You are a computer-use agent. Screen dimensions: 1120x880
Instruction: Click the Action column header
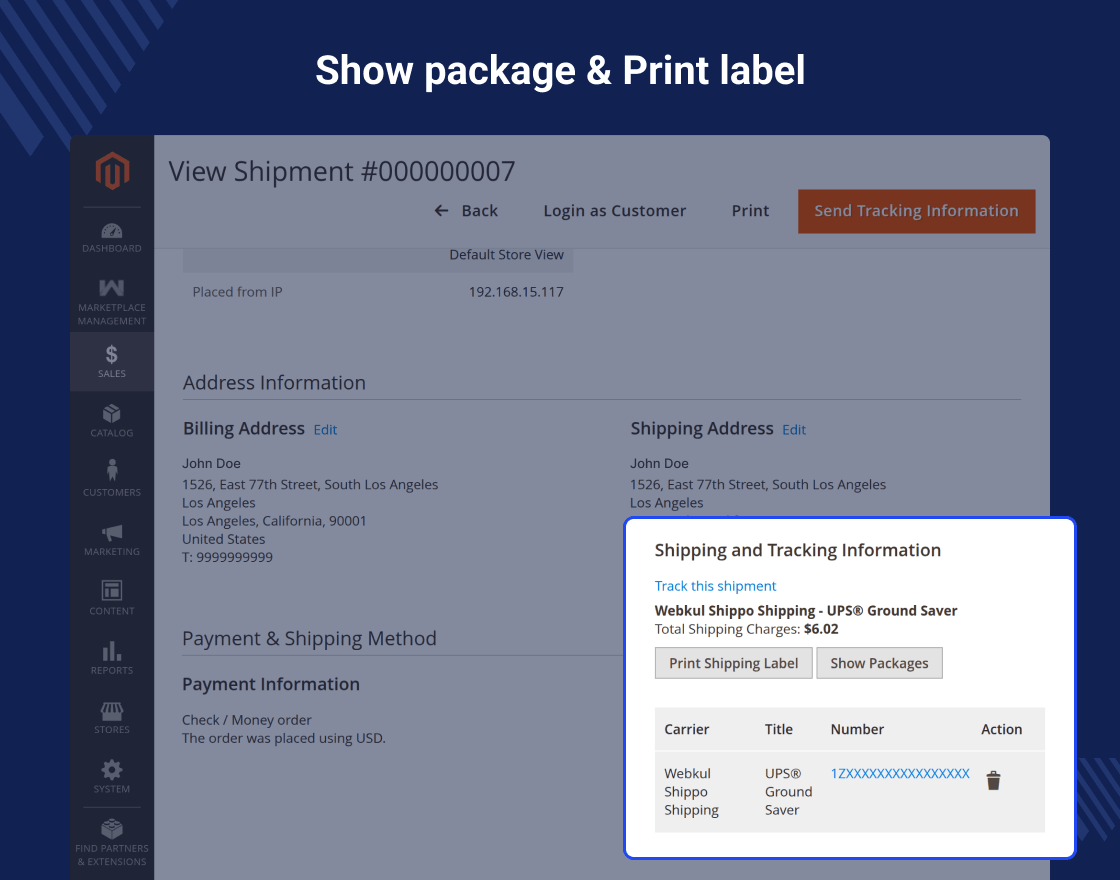[1001, 729]
